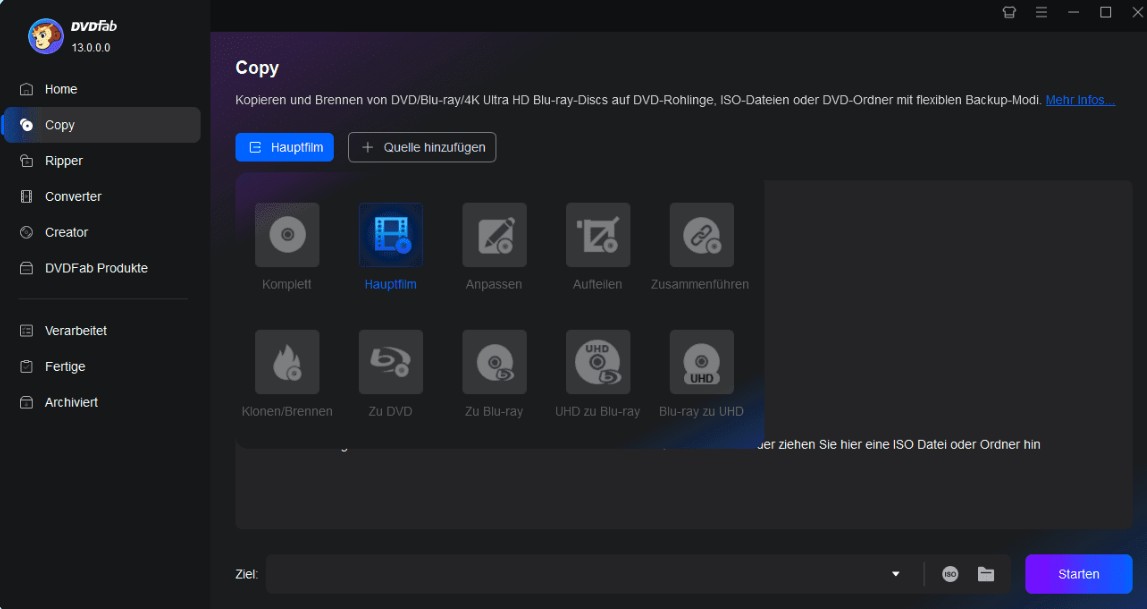
Task: Open the skin/theme shirt icon
Action: 1009,12
